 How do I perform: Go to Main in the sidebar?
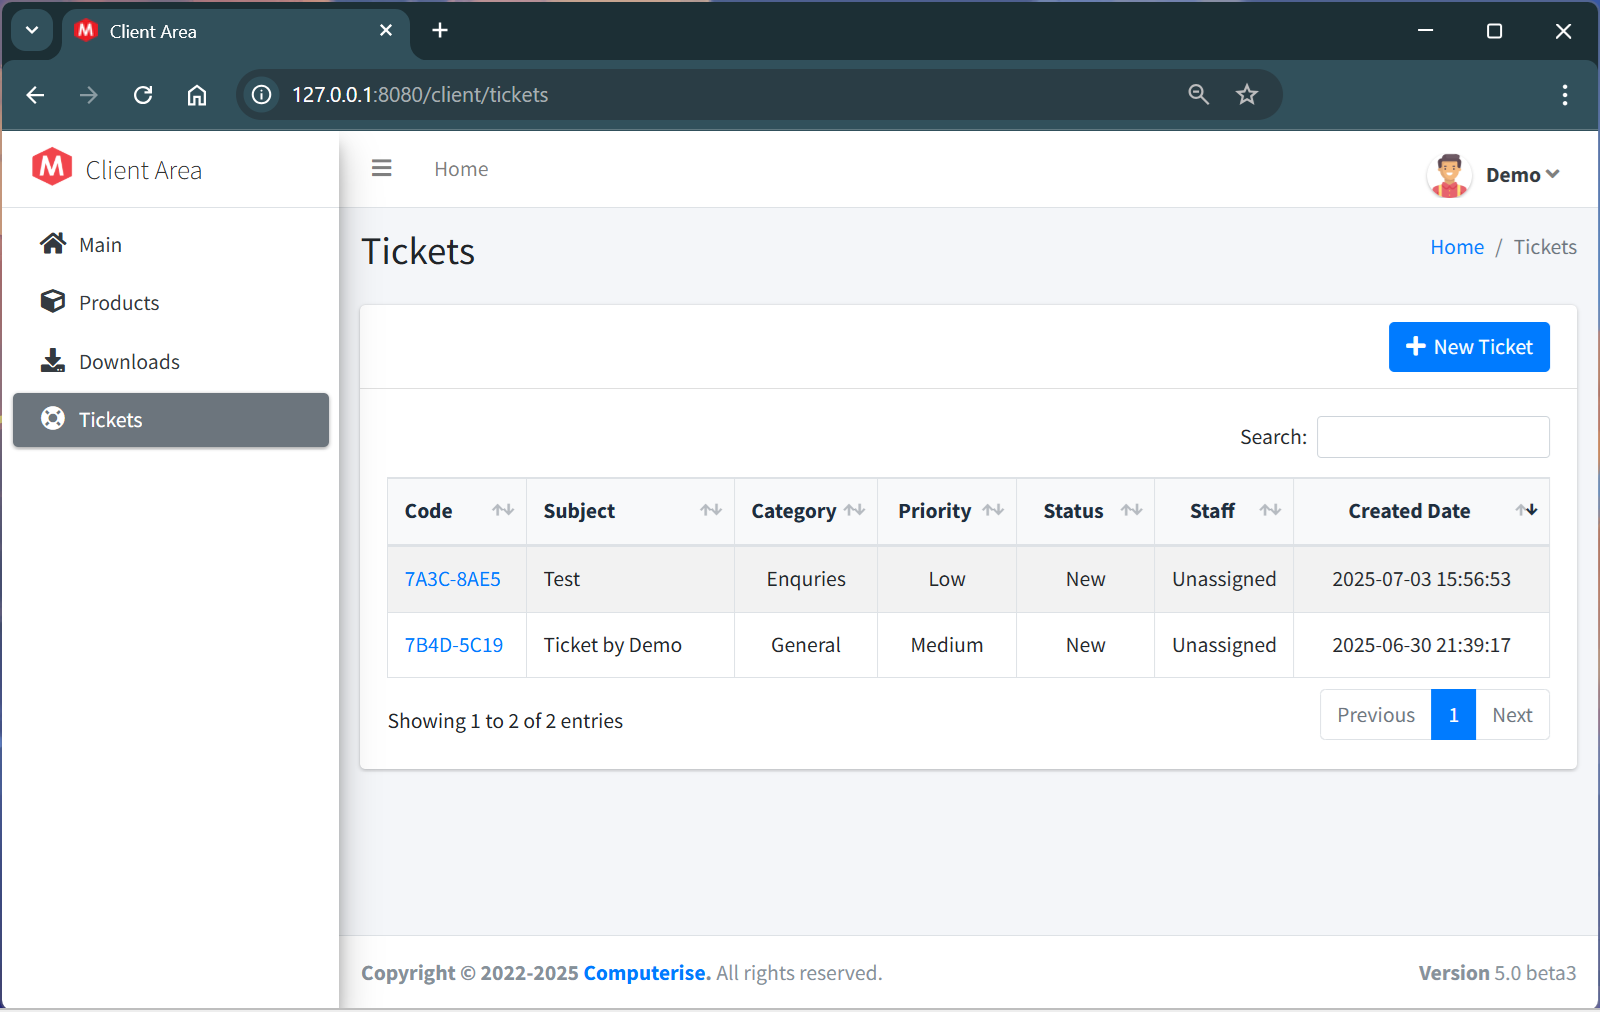100,245
